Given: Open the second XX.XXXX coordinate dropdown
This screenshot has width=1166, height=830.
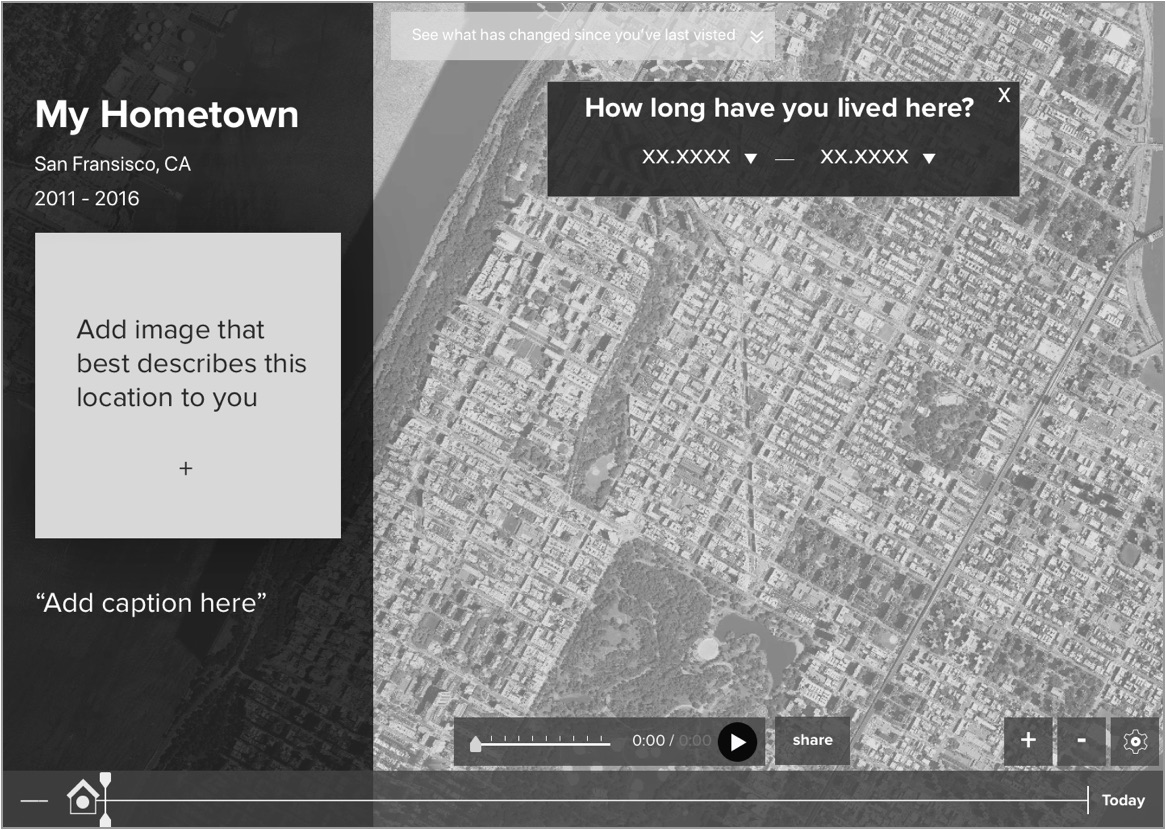Looking at the screenshot, I should (930, 157).
